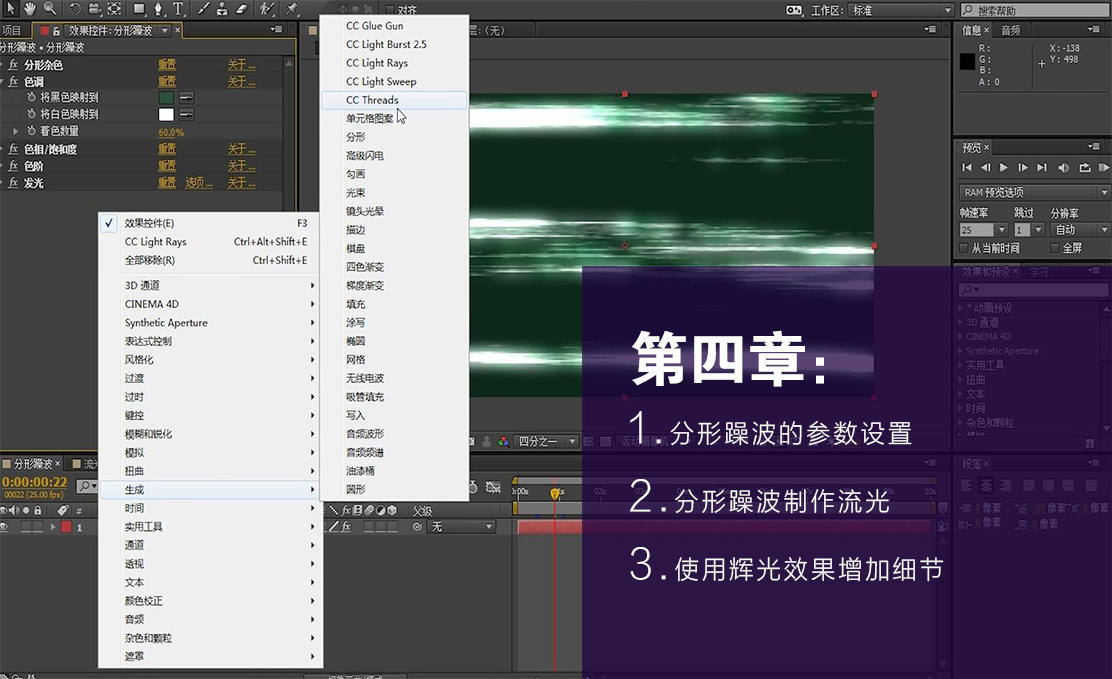Toggle layer 1 video visibility eye
1112x679 pixels.
pyautogui.click(x=4, y=527)
